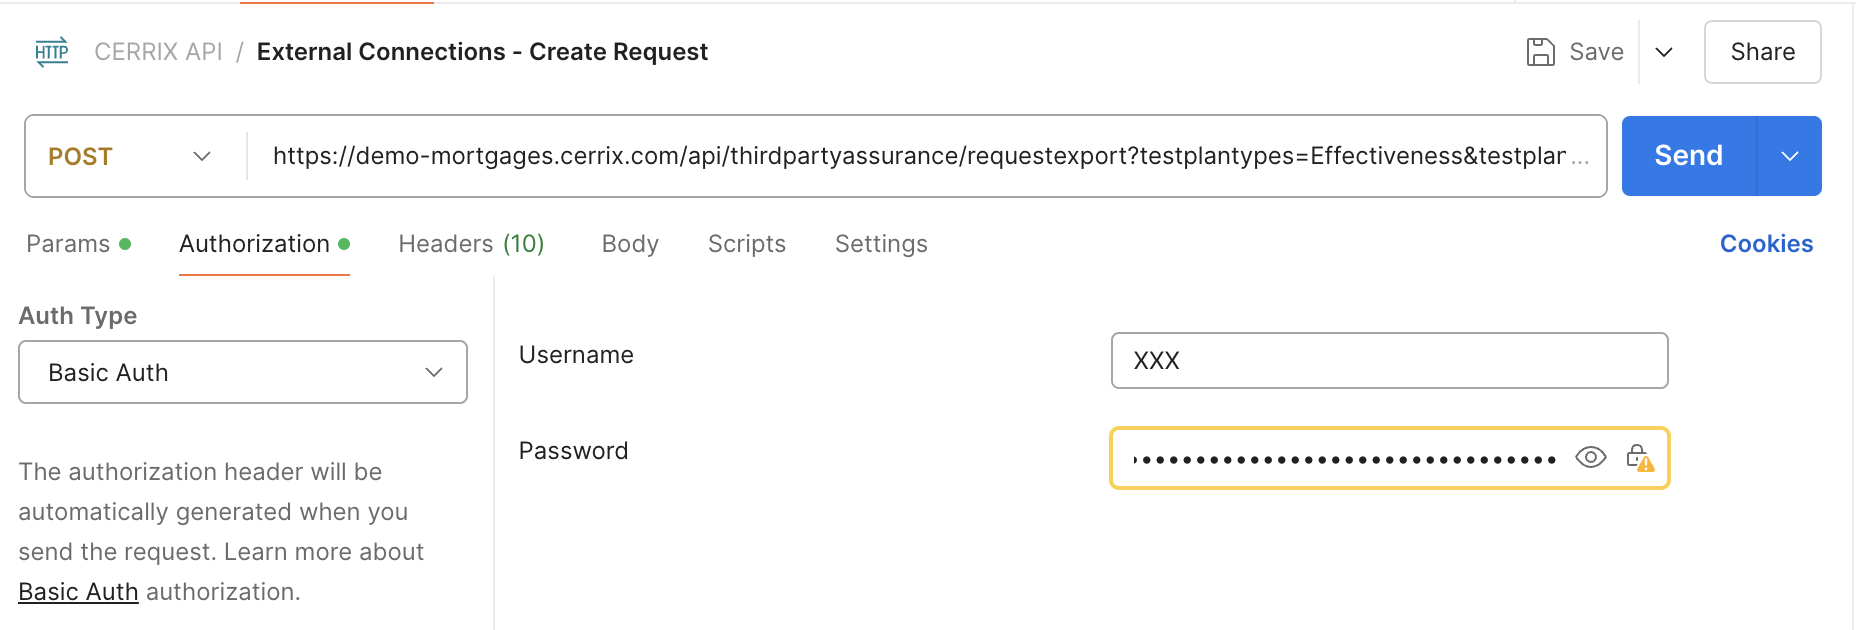
Task: Go to the Settings tab
Action: click(881, 244)
